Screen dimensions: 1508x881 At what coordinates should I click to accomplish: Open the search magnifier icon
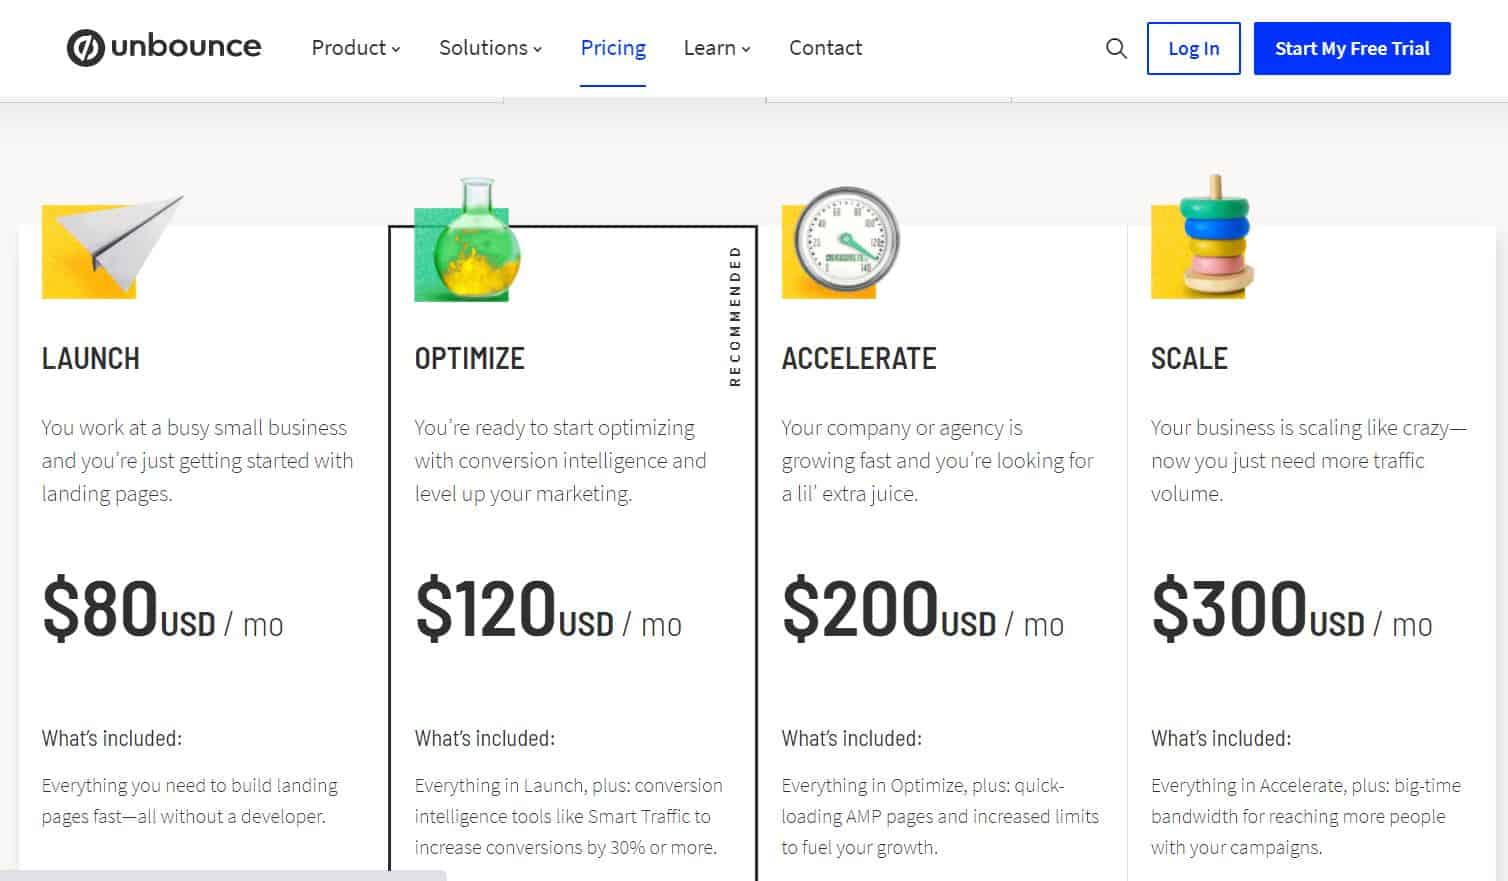pos(1116,48)
